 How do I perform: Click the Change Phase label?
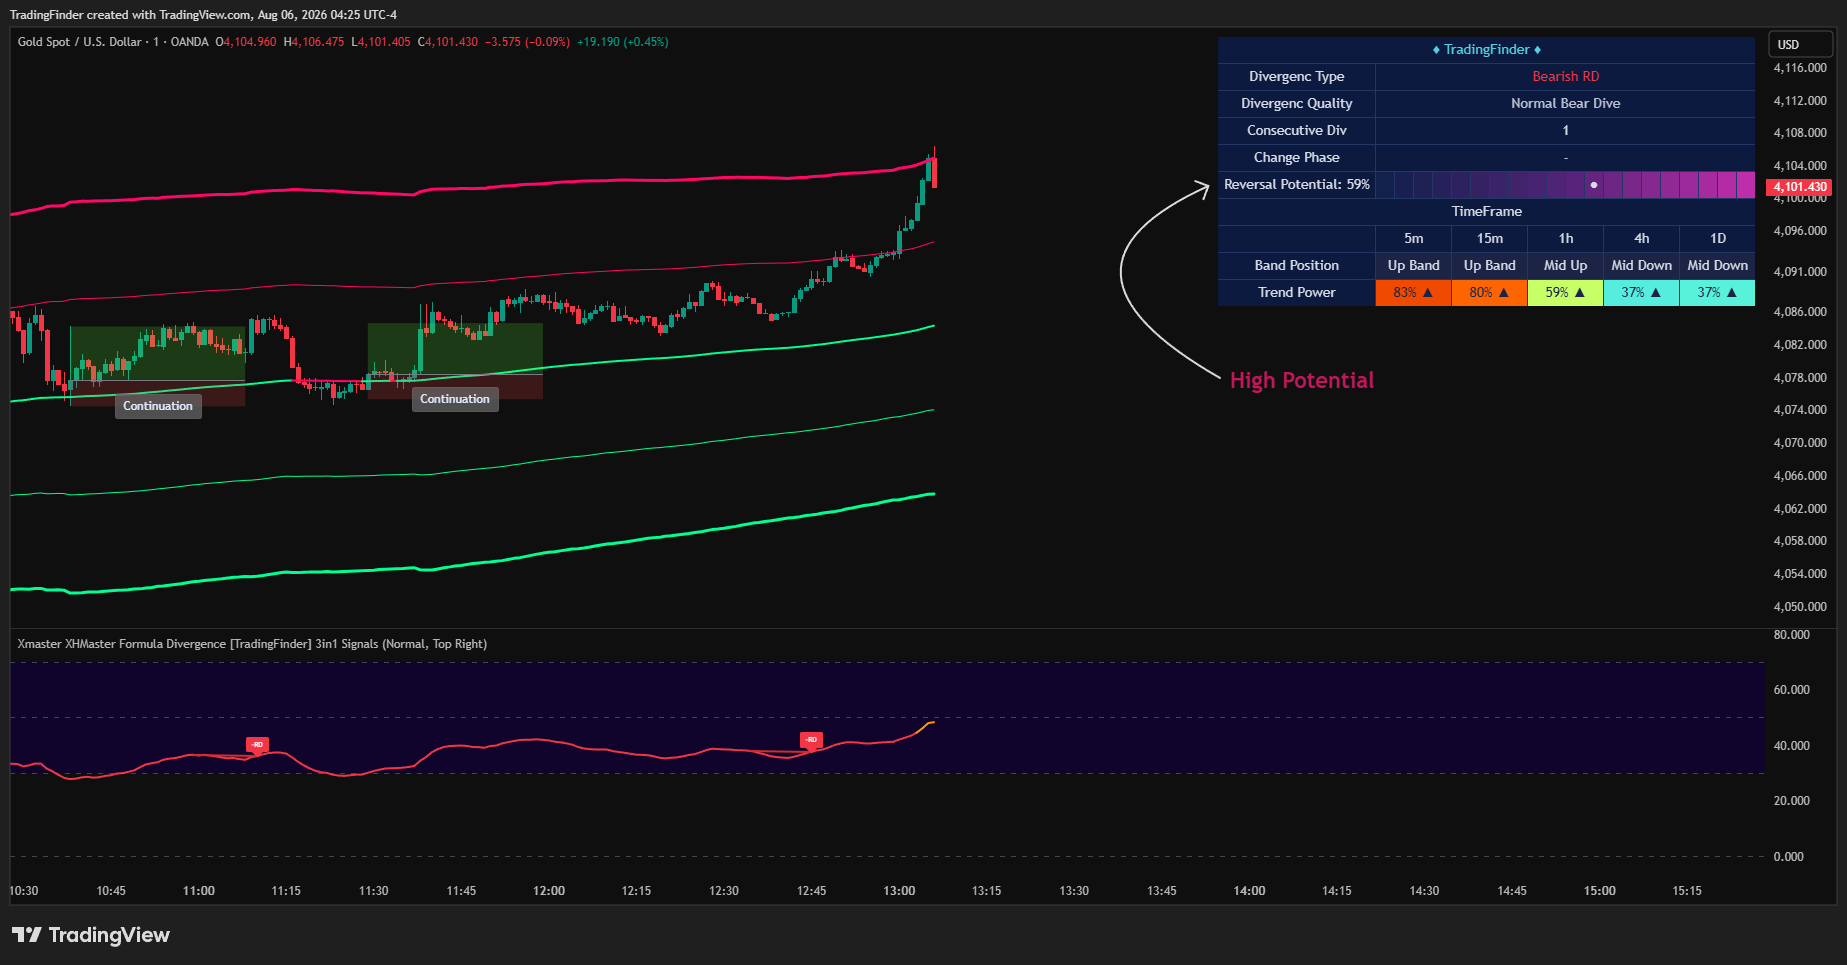(x=1296, y=158)
